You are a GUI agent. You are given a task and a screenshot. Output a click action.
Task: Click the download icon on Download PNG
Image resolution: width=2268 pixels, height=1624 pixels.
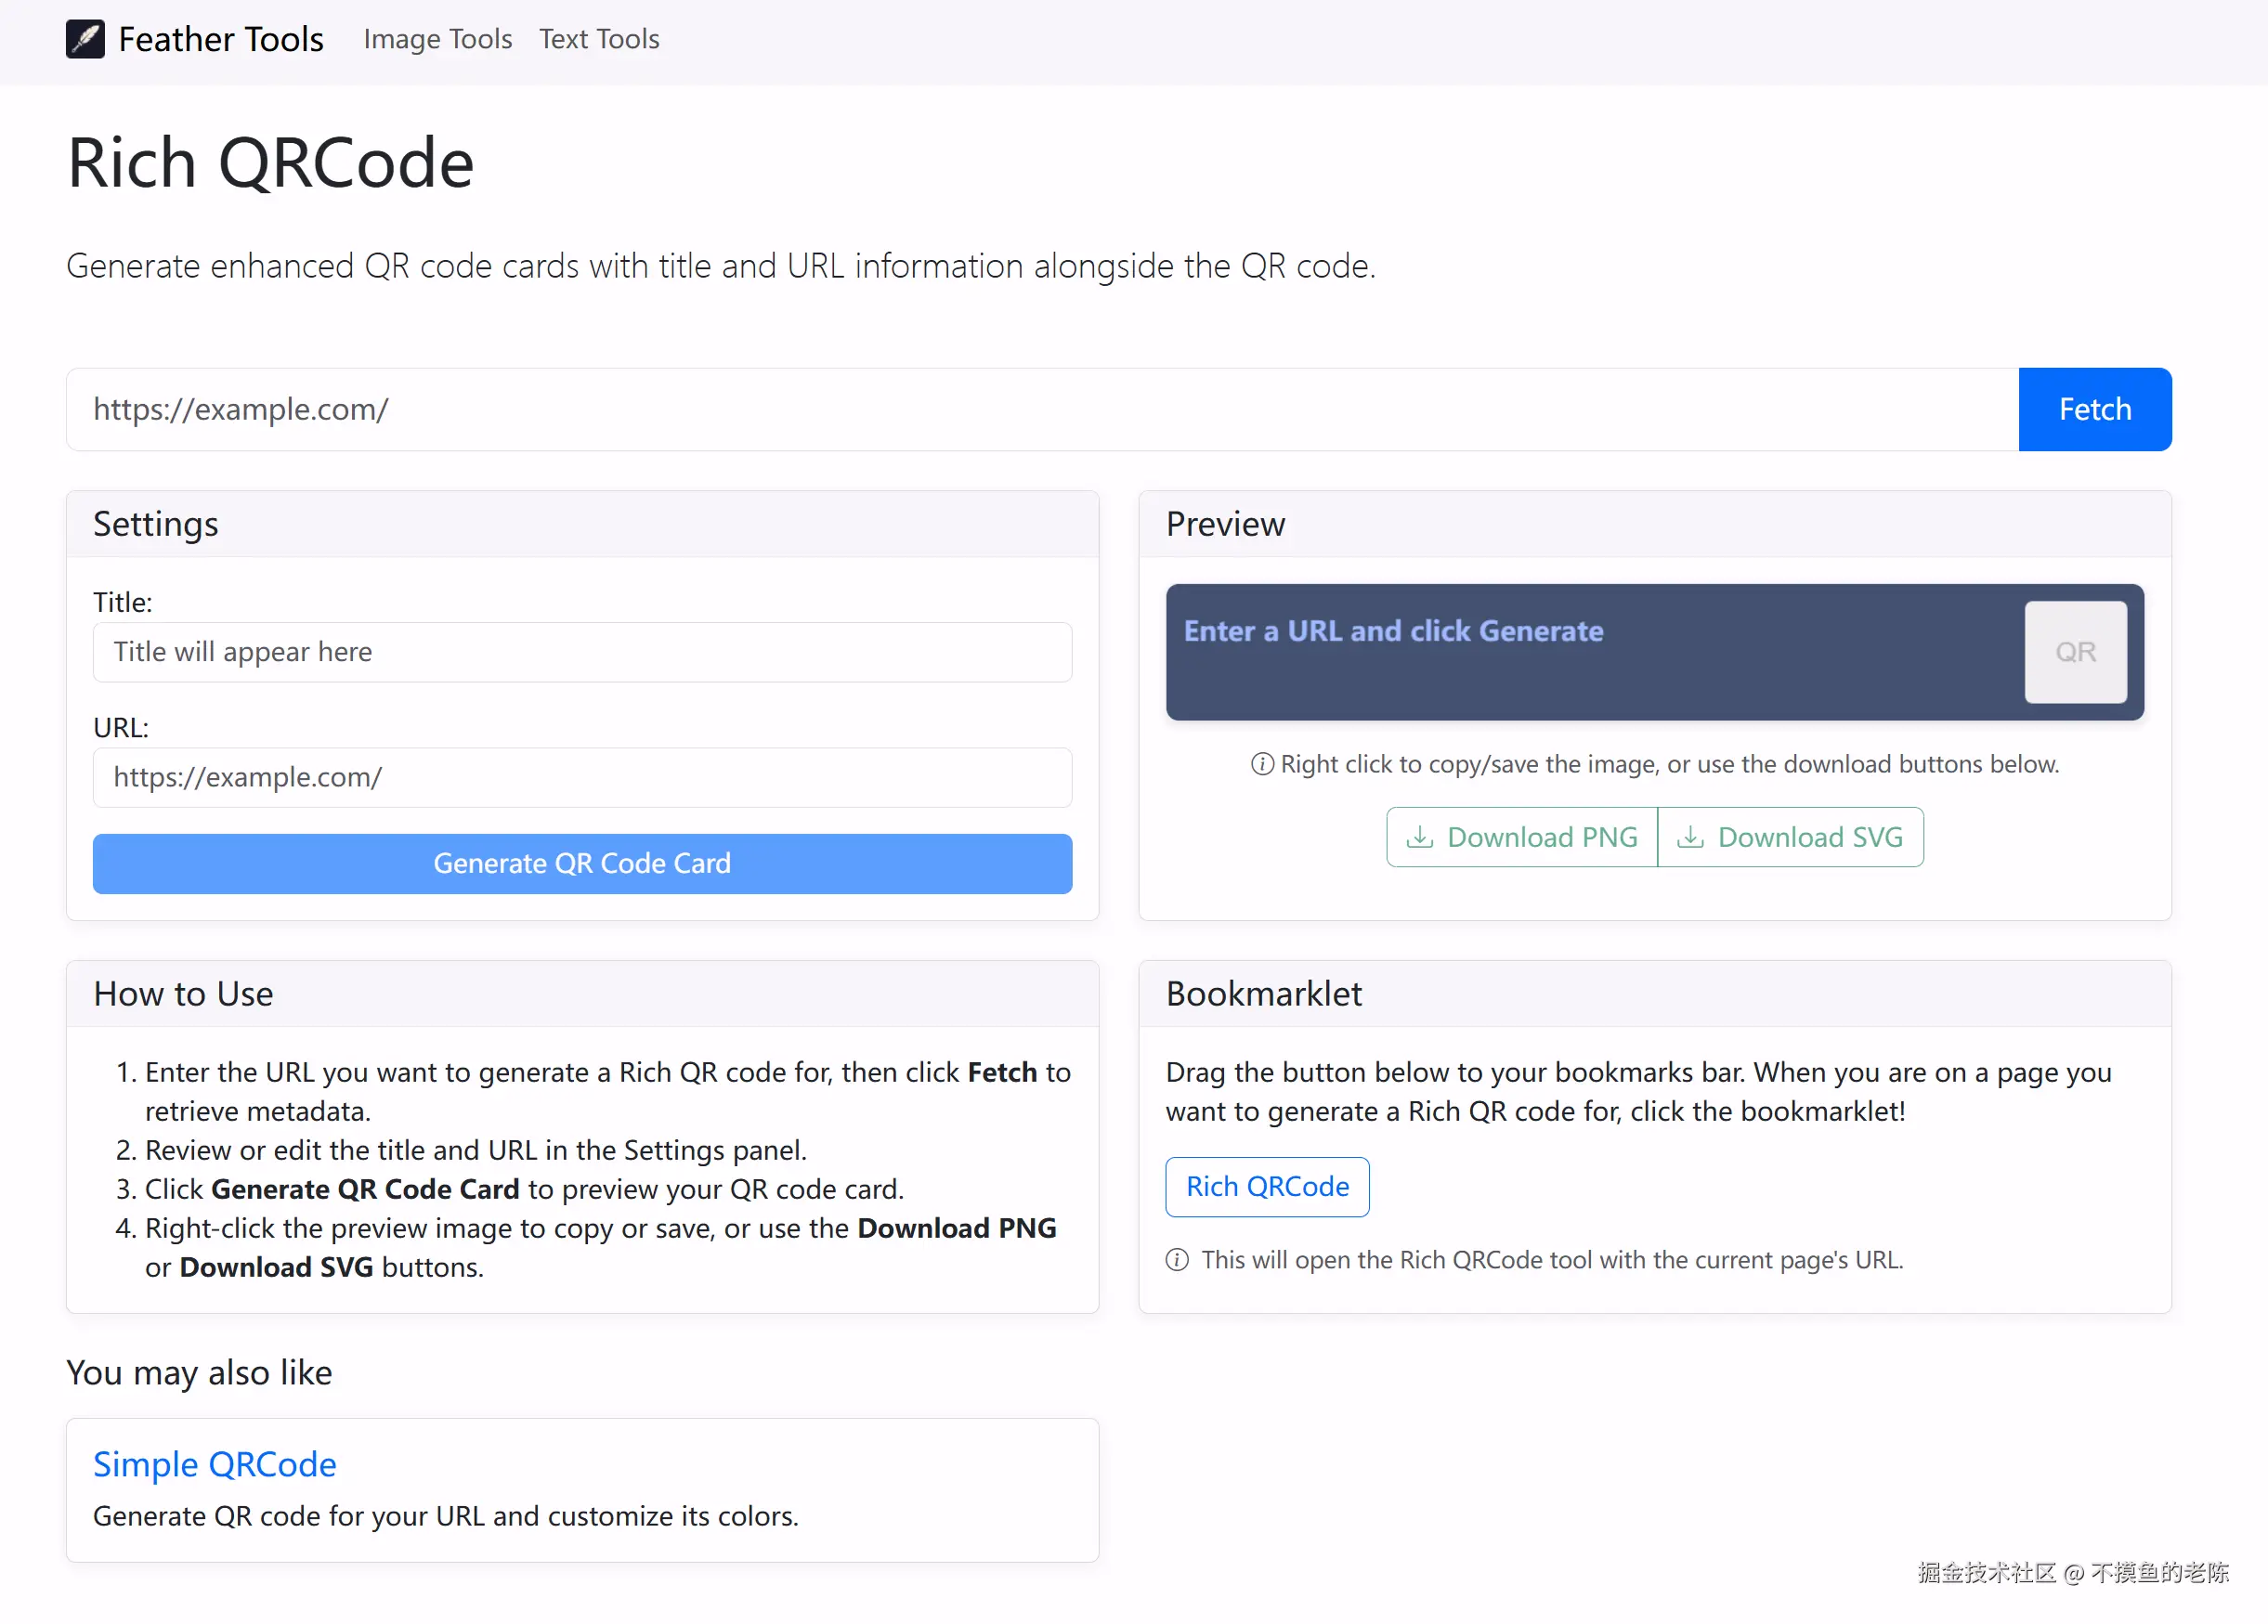pyautogui.click(x=1419, y=837)
